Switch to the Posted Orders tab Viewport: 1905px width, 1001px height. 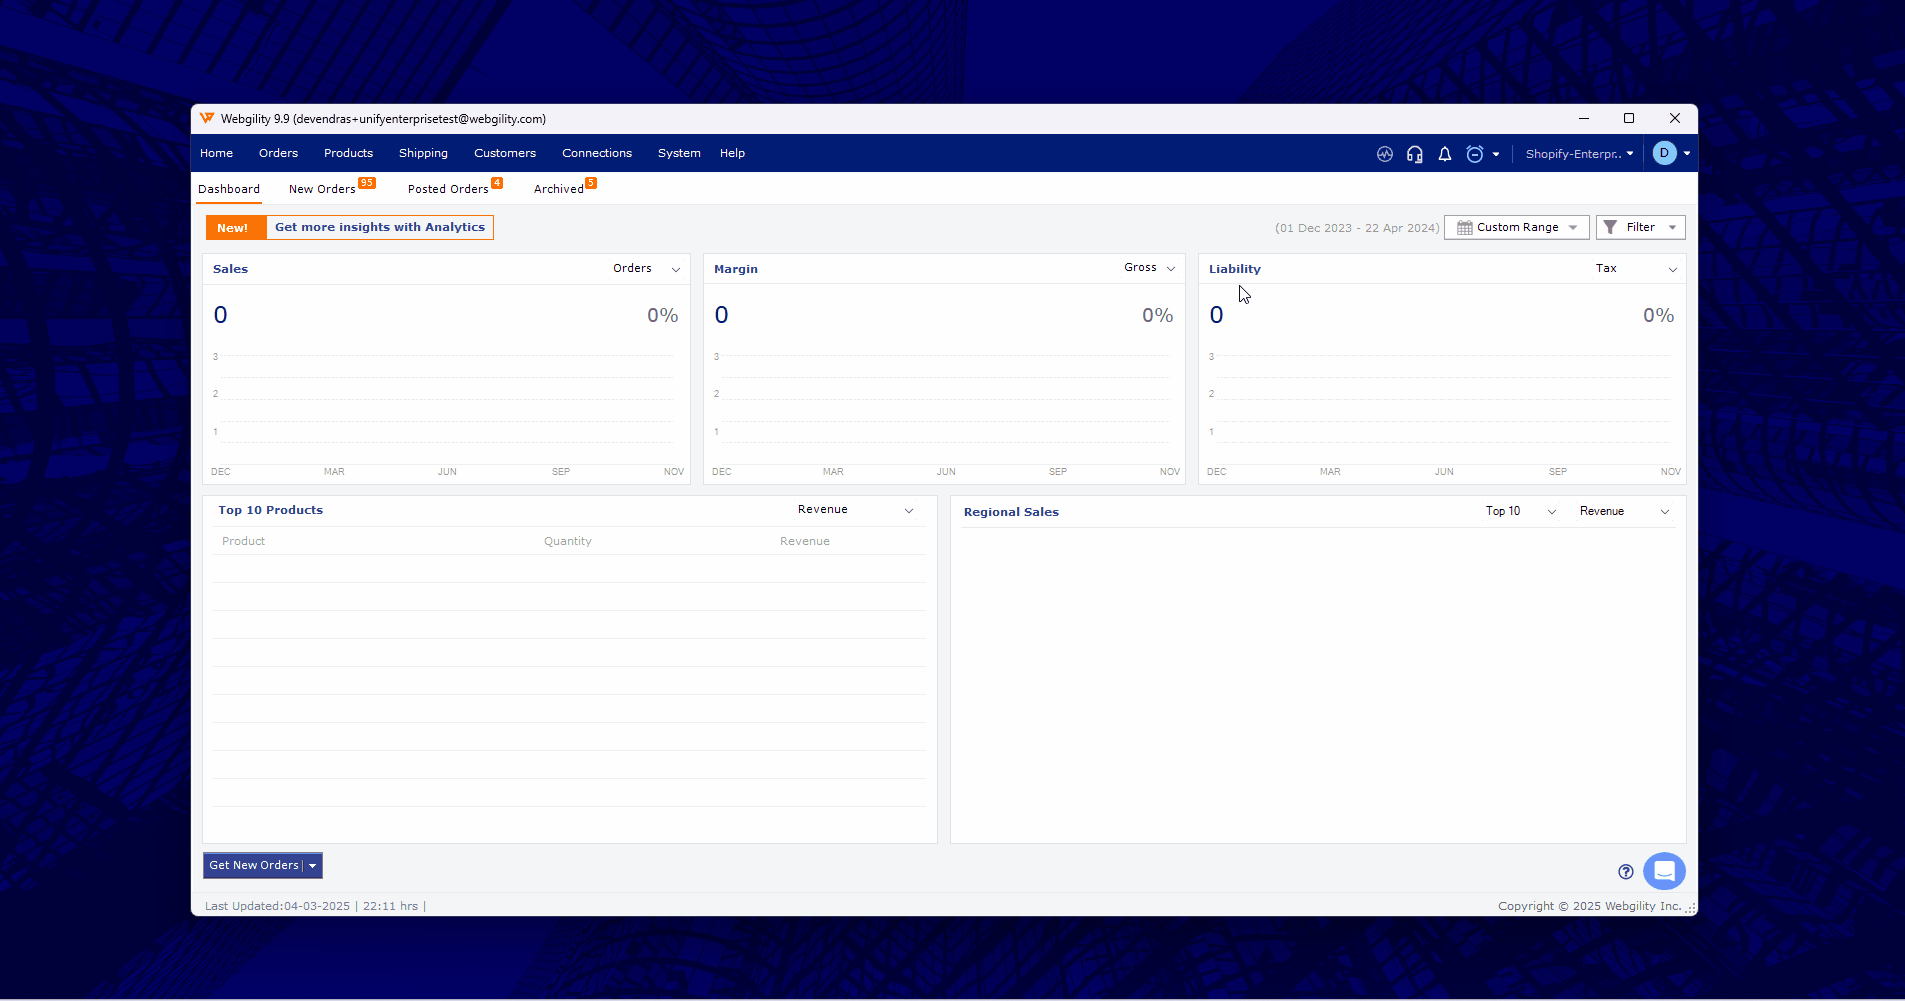click(448, 189)
